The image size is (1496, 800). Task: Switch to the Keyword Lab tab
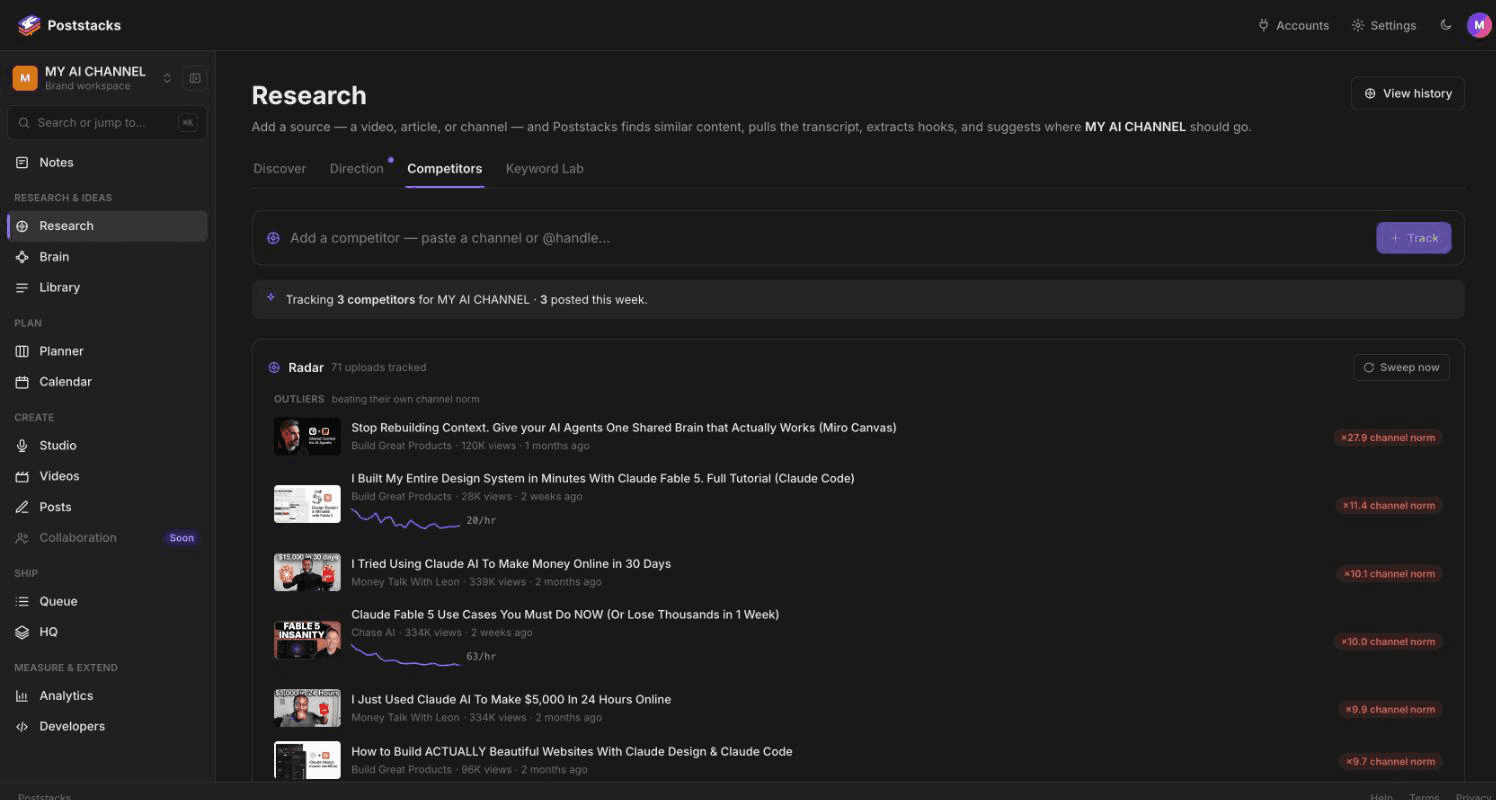click(x=545, y=168)
